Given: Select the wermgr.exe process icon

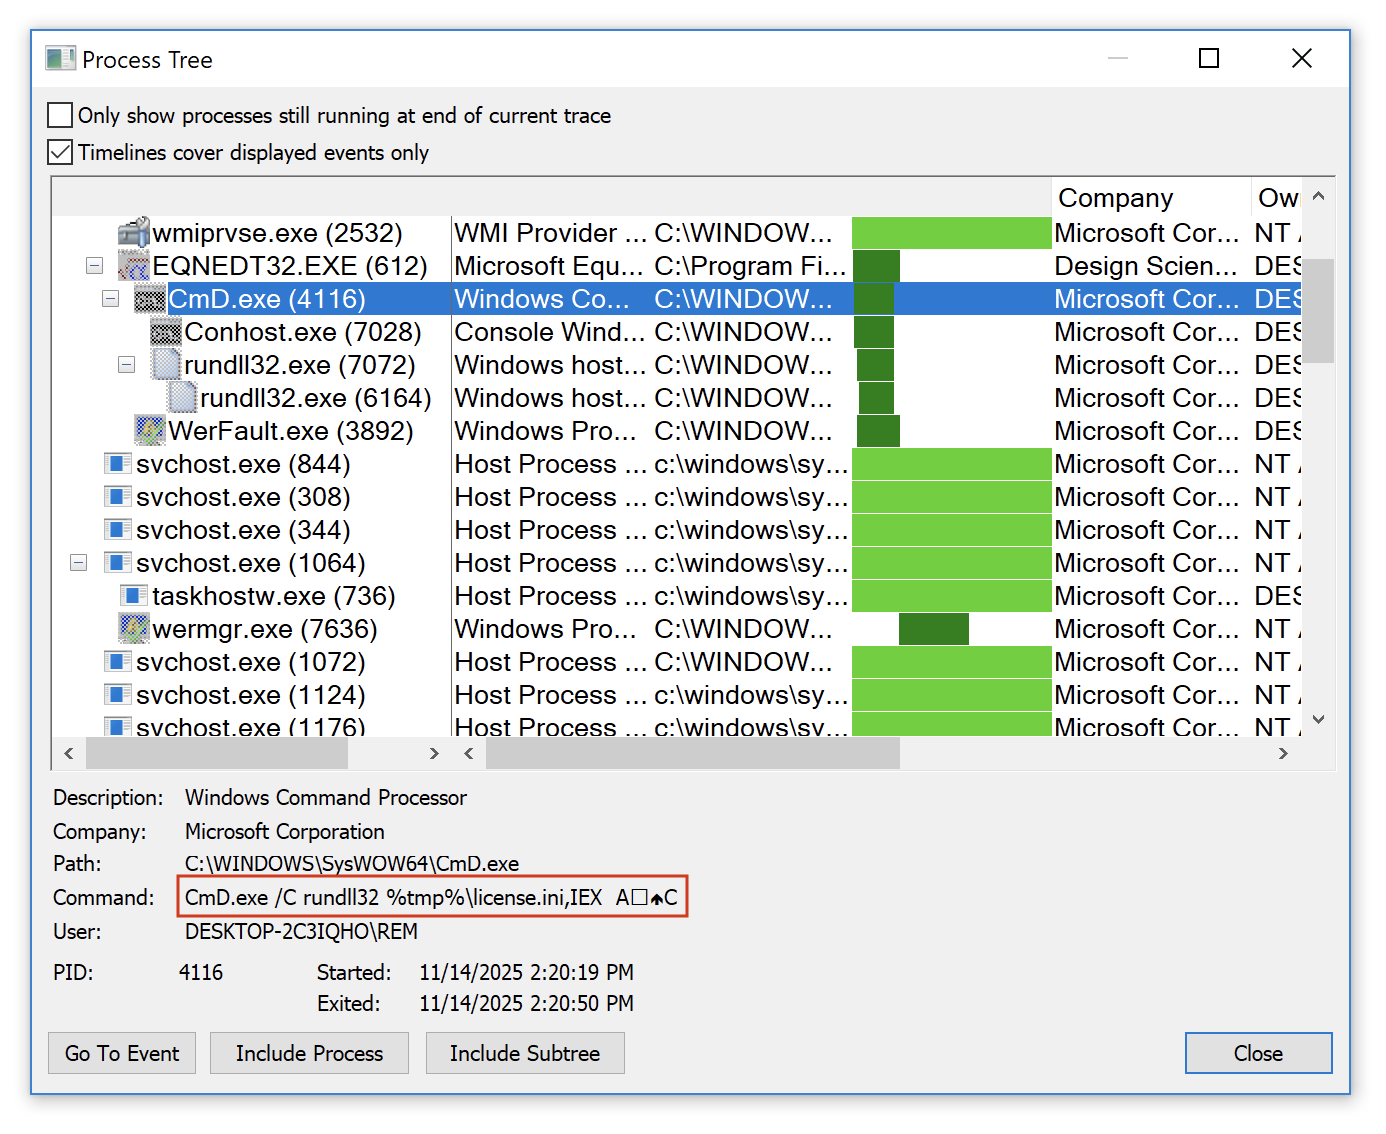Looking at the screenshot, I should click(x=133, y=628).
